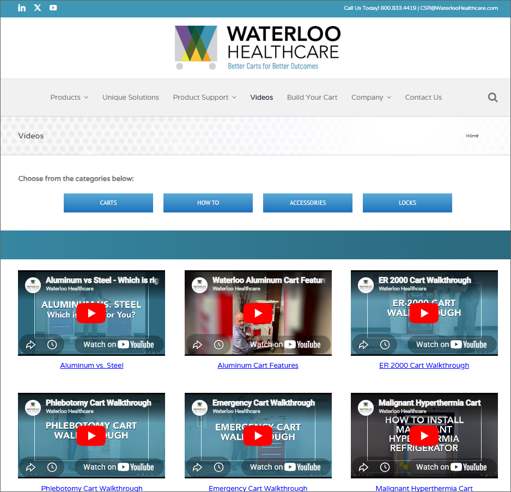Open the ER 2000 Cart Walkthrough link

(424, 365)
